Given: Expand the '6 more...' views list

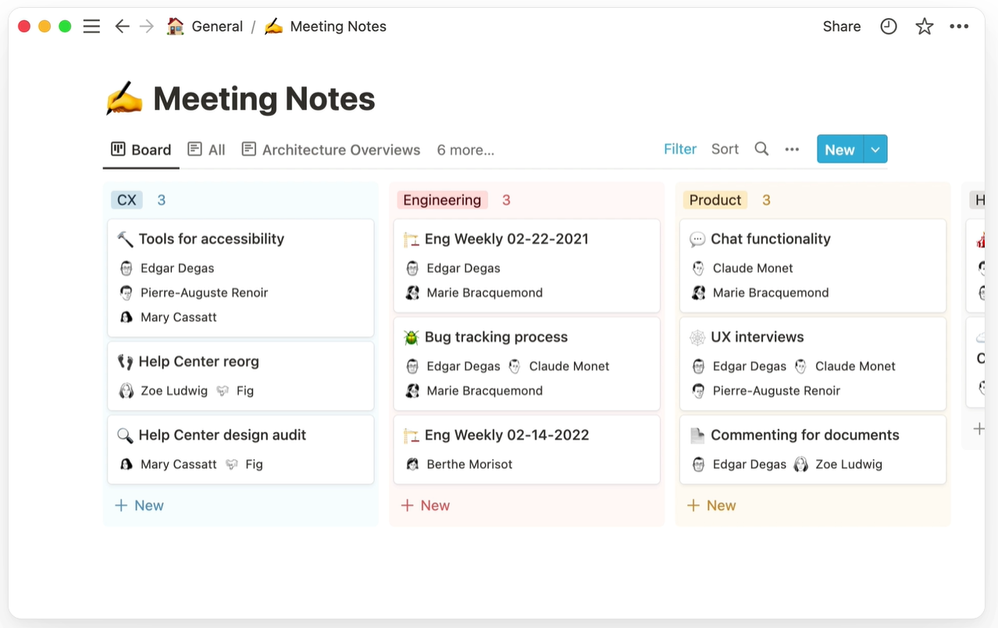Looking at the screenshot, I should 465,150.
